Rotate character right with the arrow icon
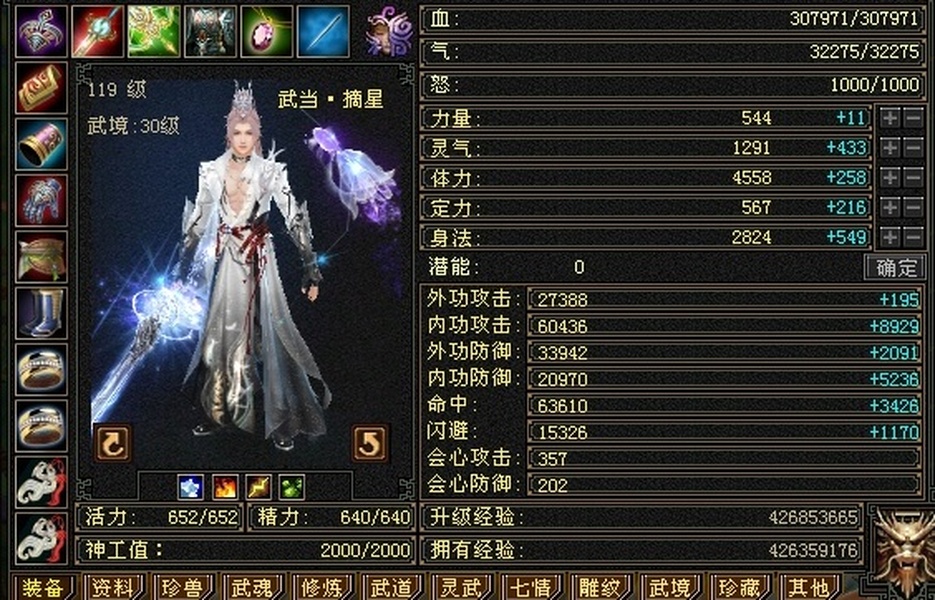Viewport: 935px width, 600px height. tap(370, 443)
